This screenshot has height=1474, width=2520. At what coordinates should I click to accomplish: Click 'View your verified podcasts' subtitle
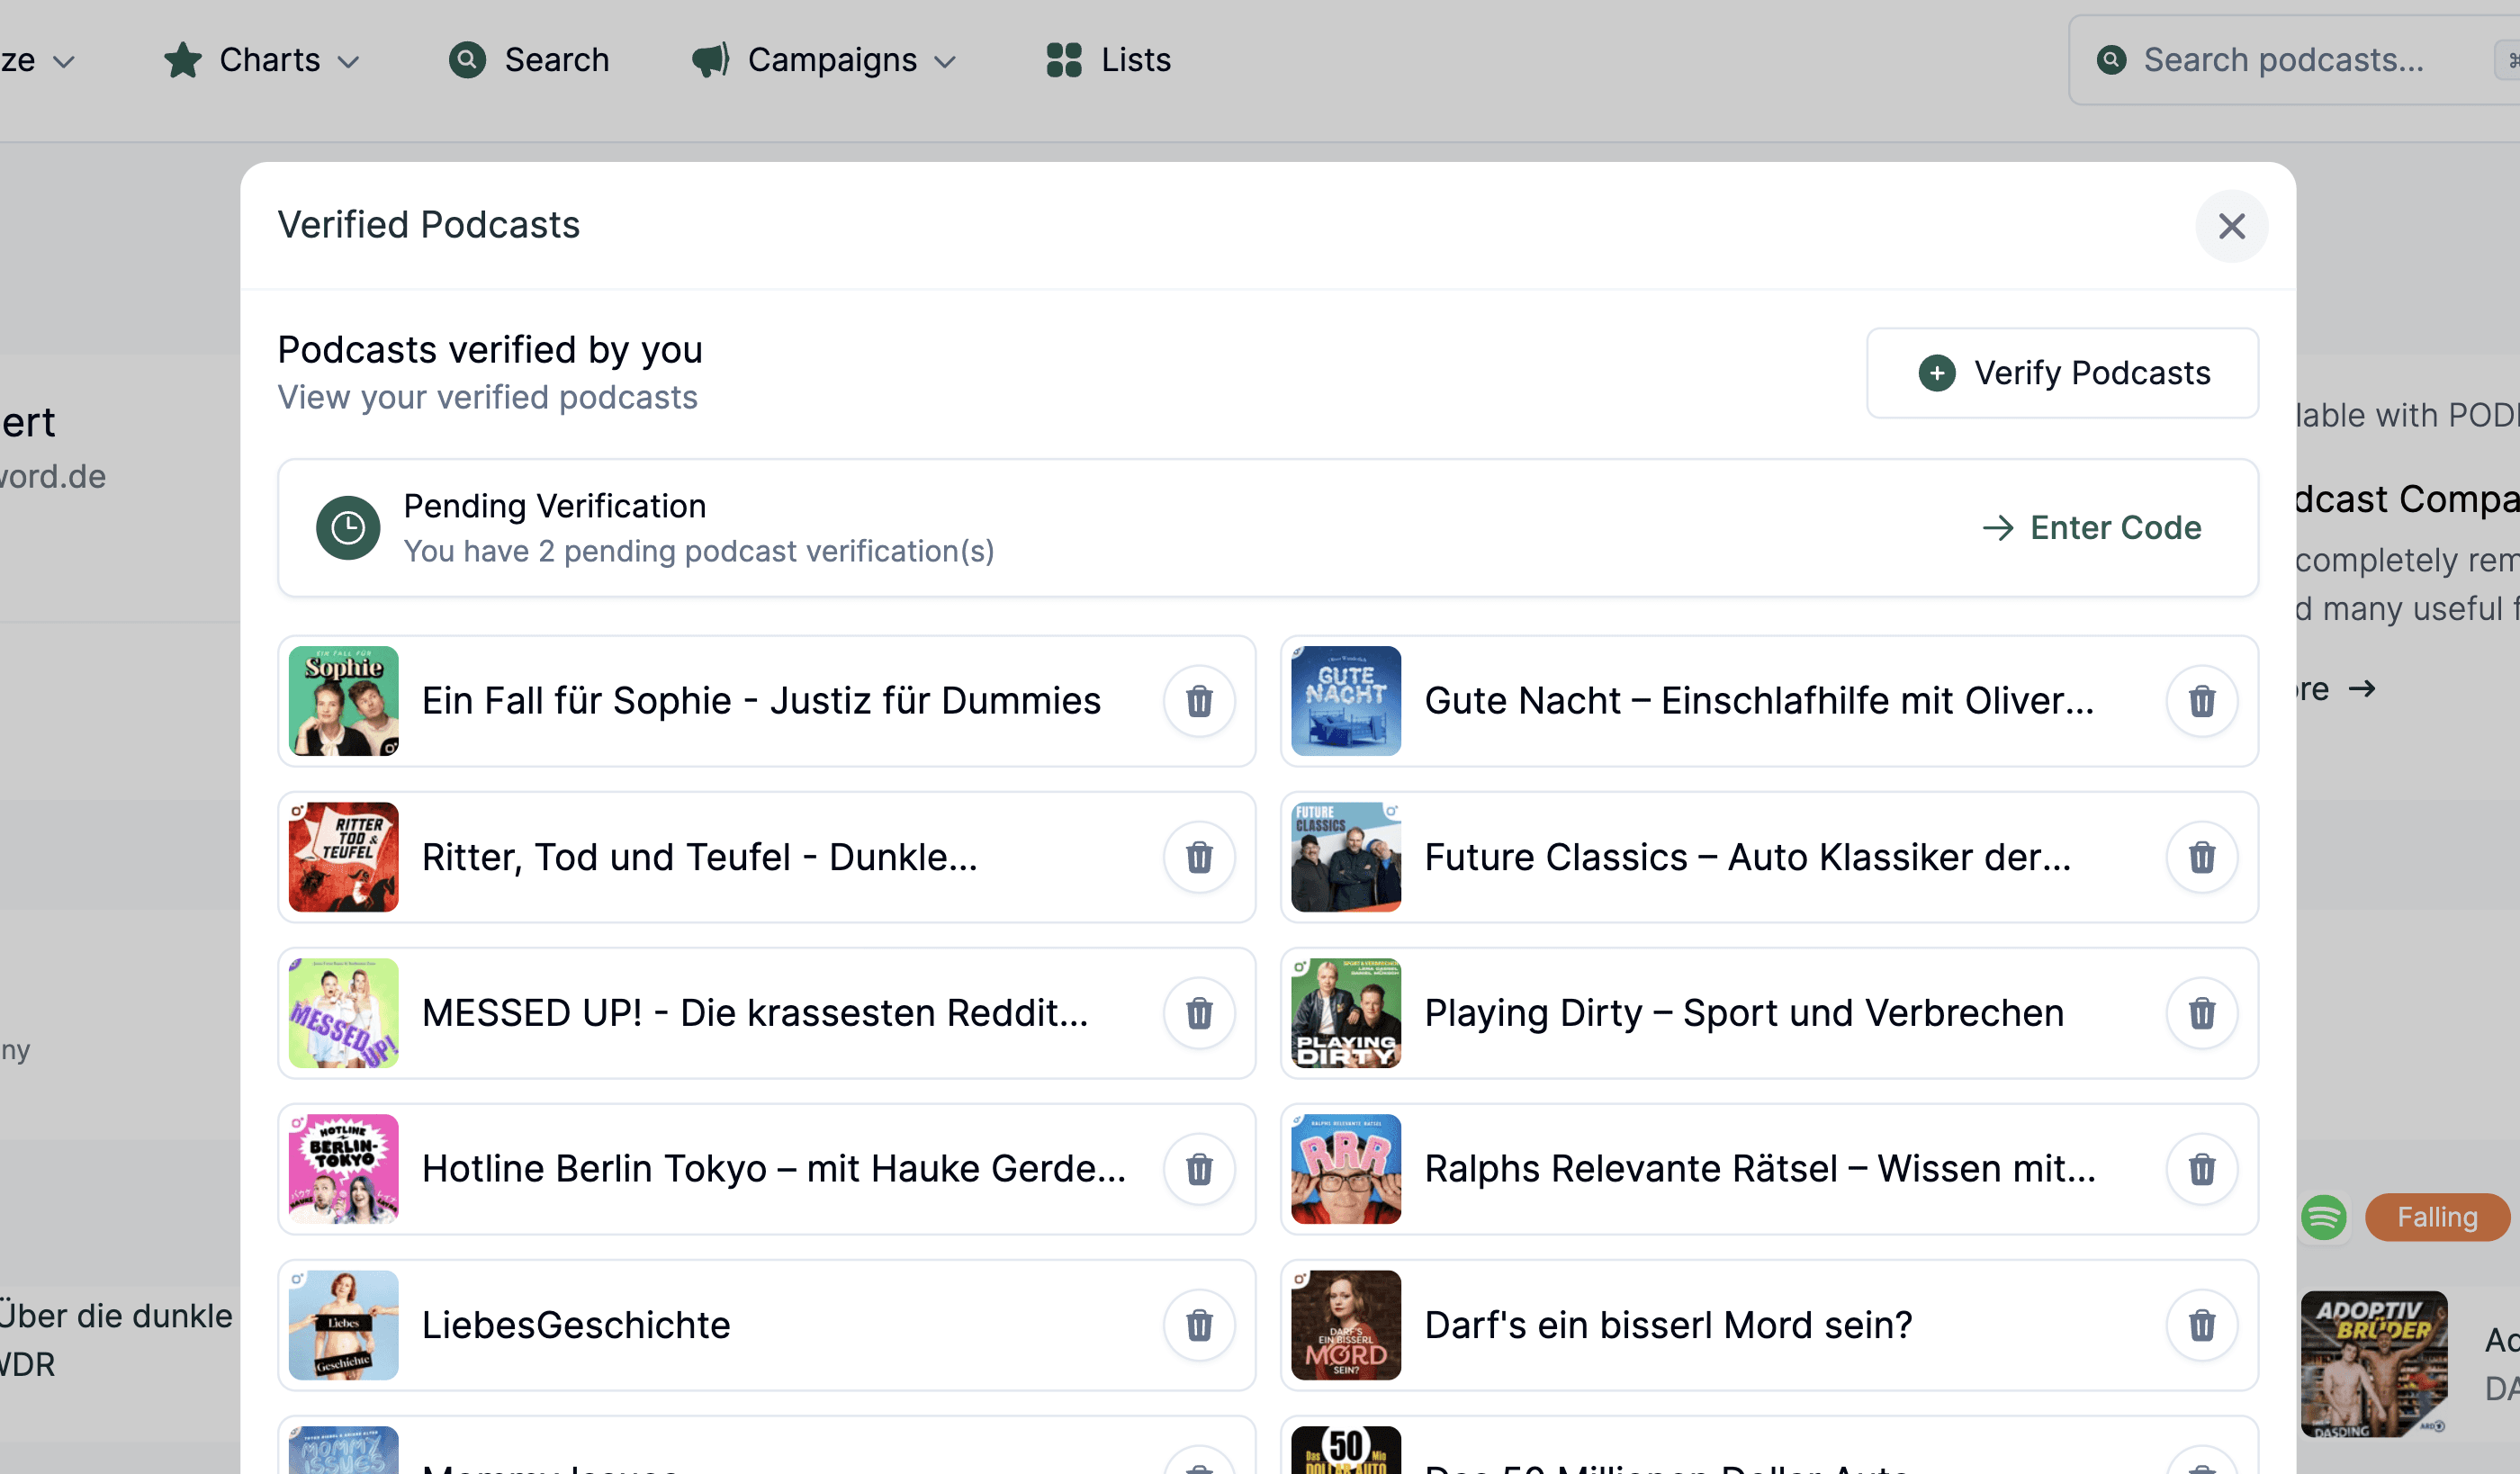488,398
